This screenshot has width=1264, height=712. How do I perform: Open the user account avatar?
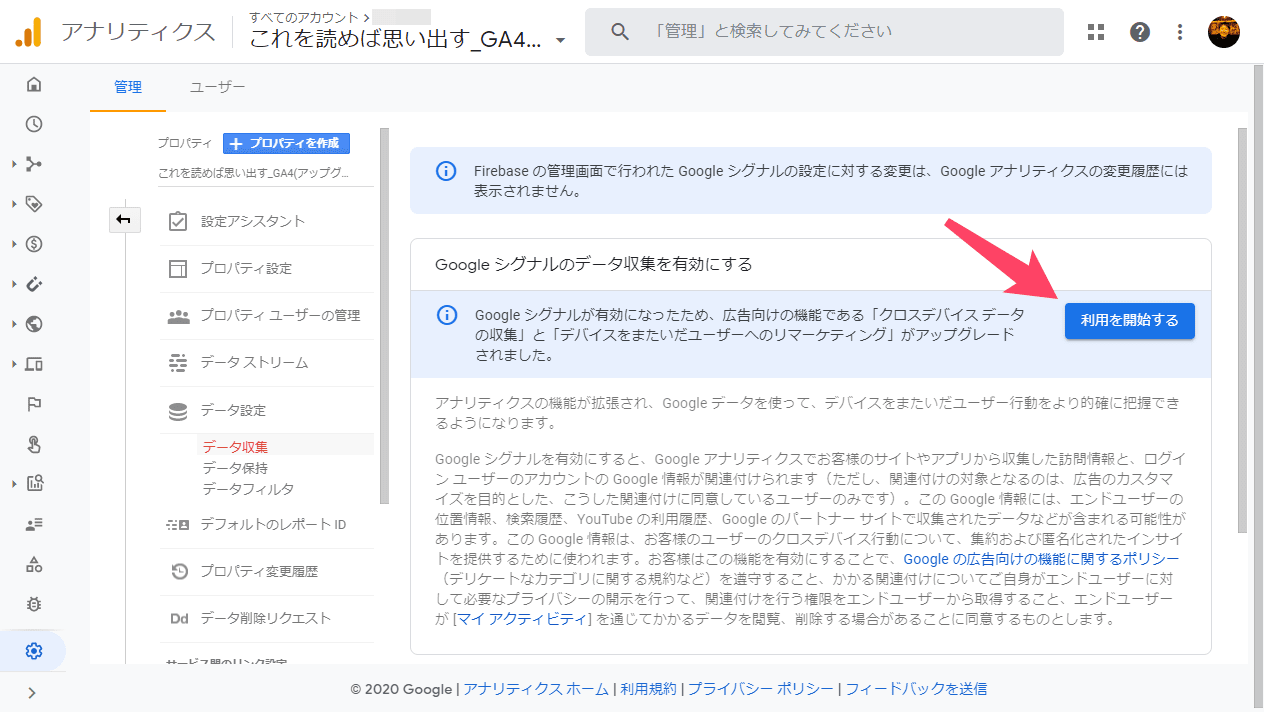(1224, 32)
